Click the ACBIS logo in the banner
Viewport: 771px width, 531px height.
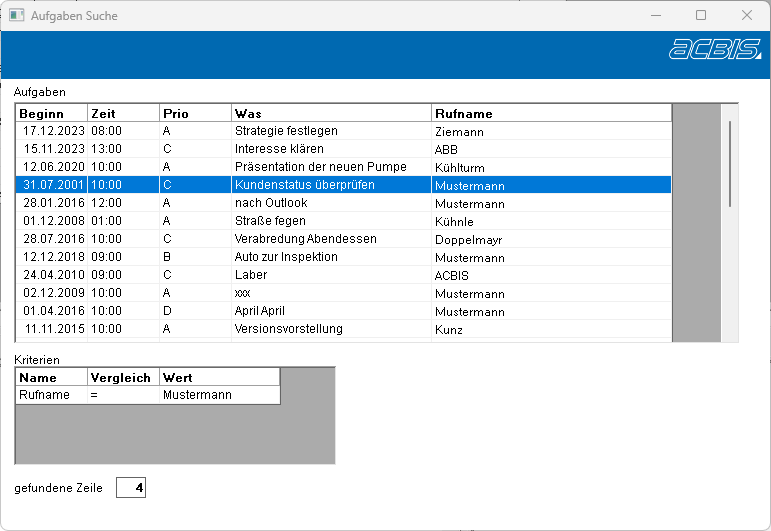(714, 50)
